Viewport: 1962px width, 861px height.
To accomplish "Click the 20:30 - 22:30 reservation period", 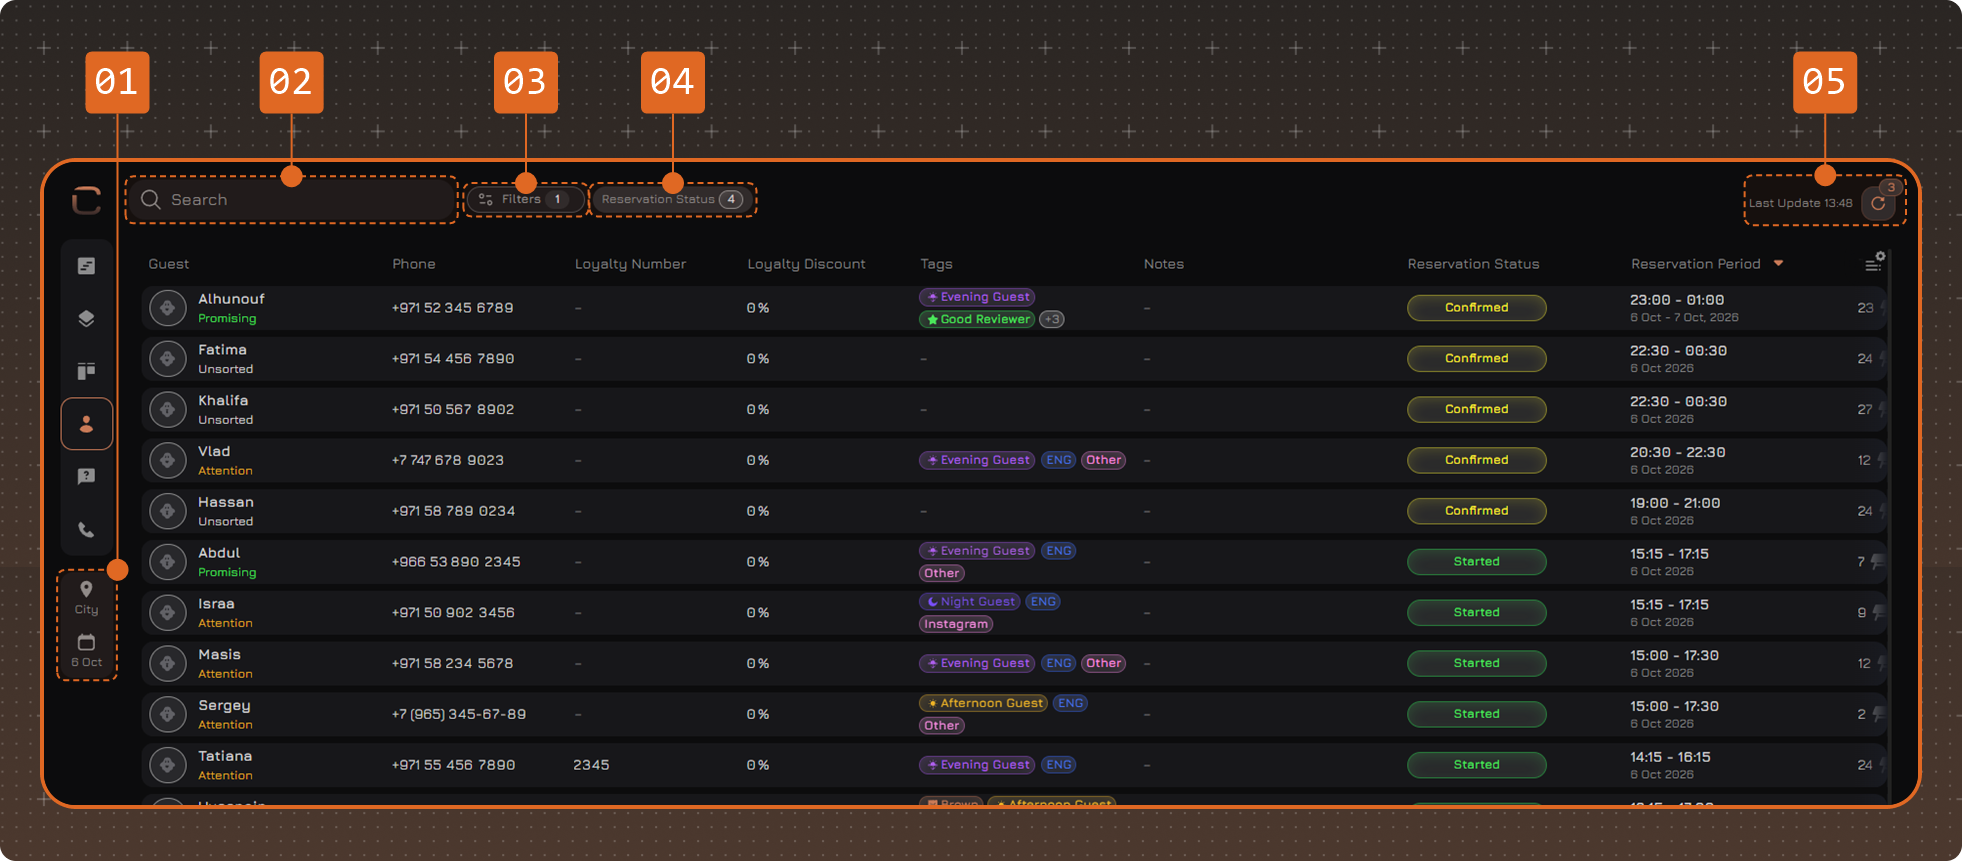I will [1677, 452].
